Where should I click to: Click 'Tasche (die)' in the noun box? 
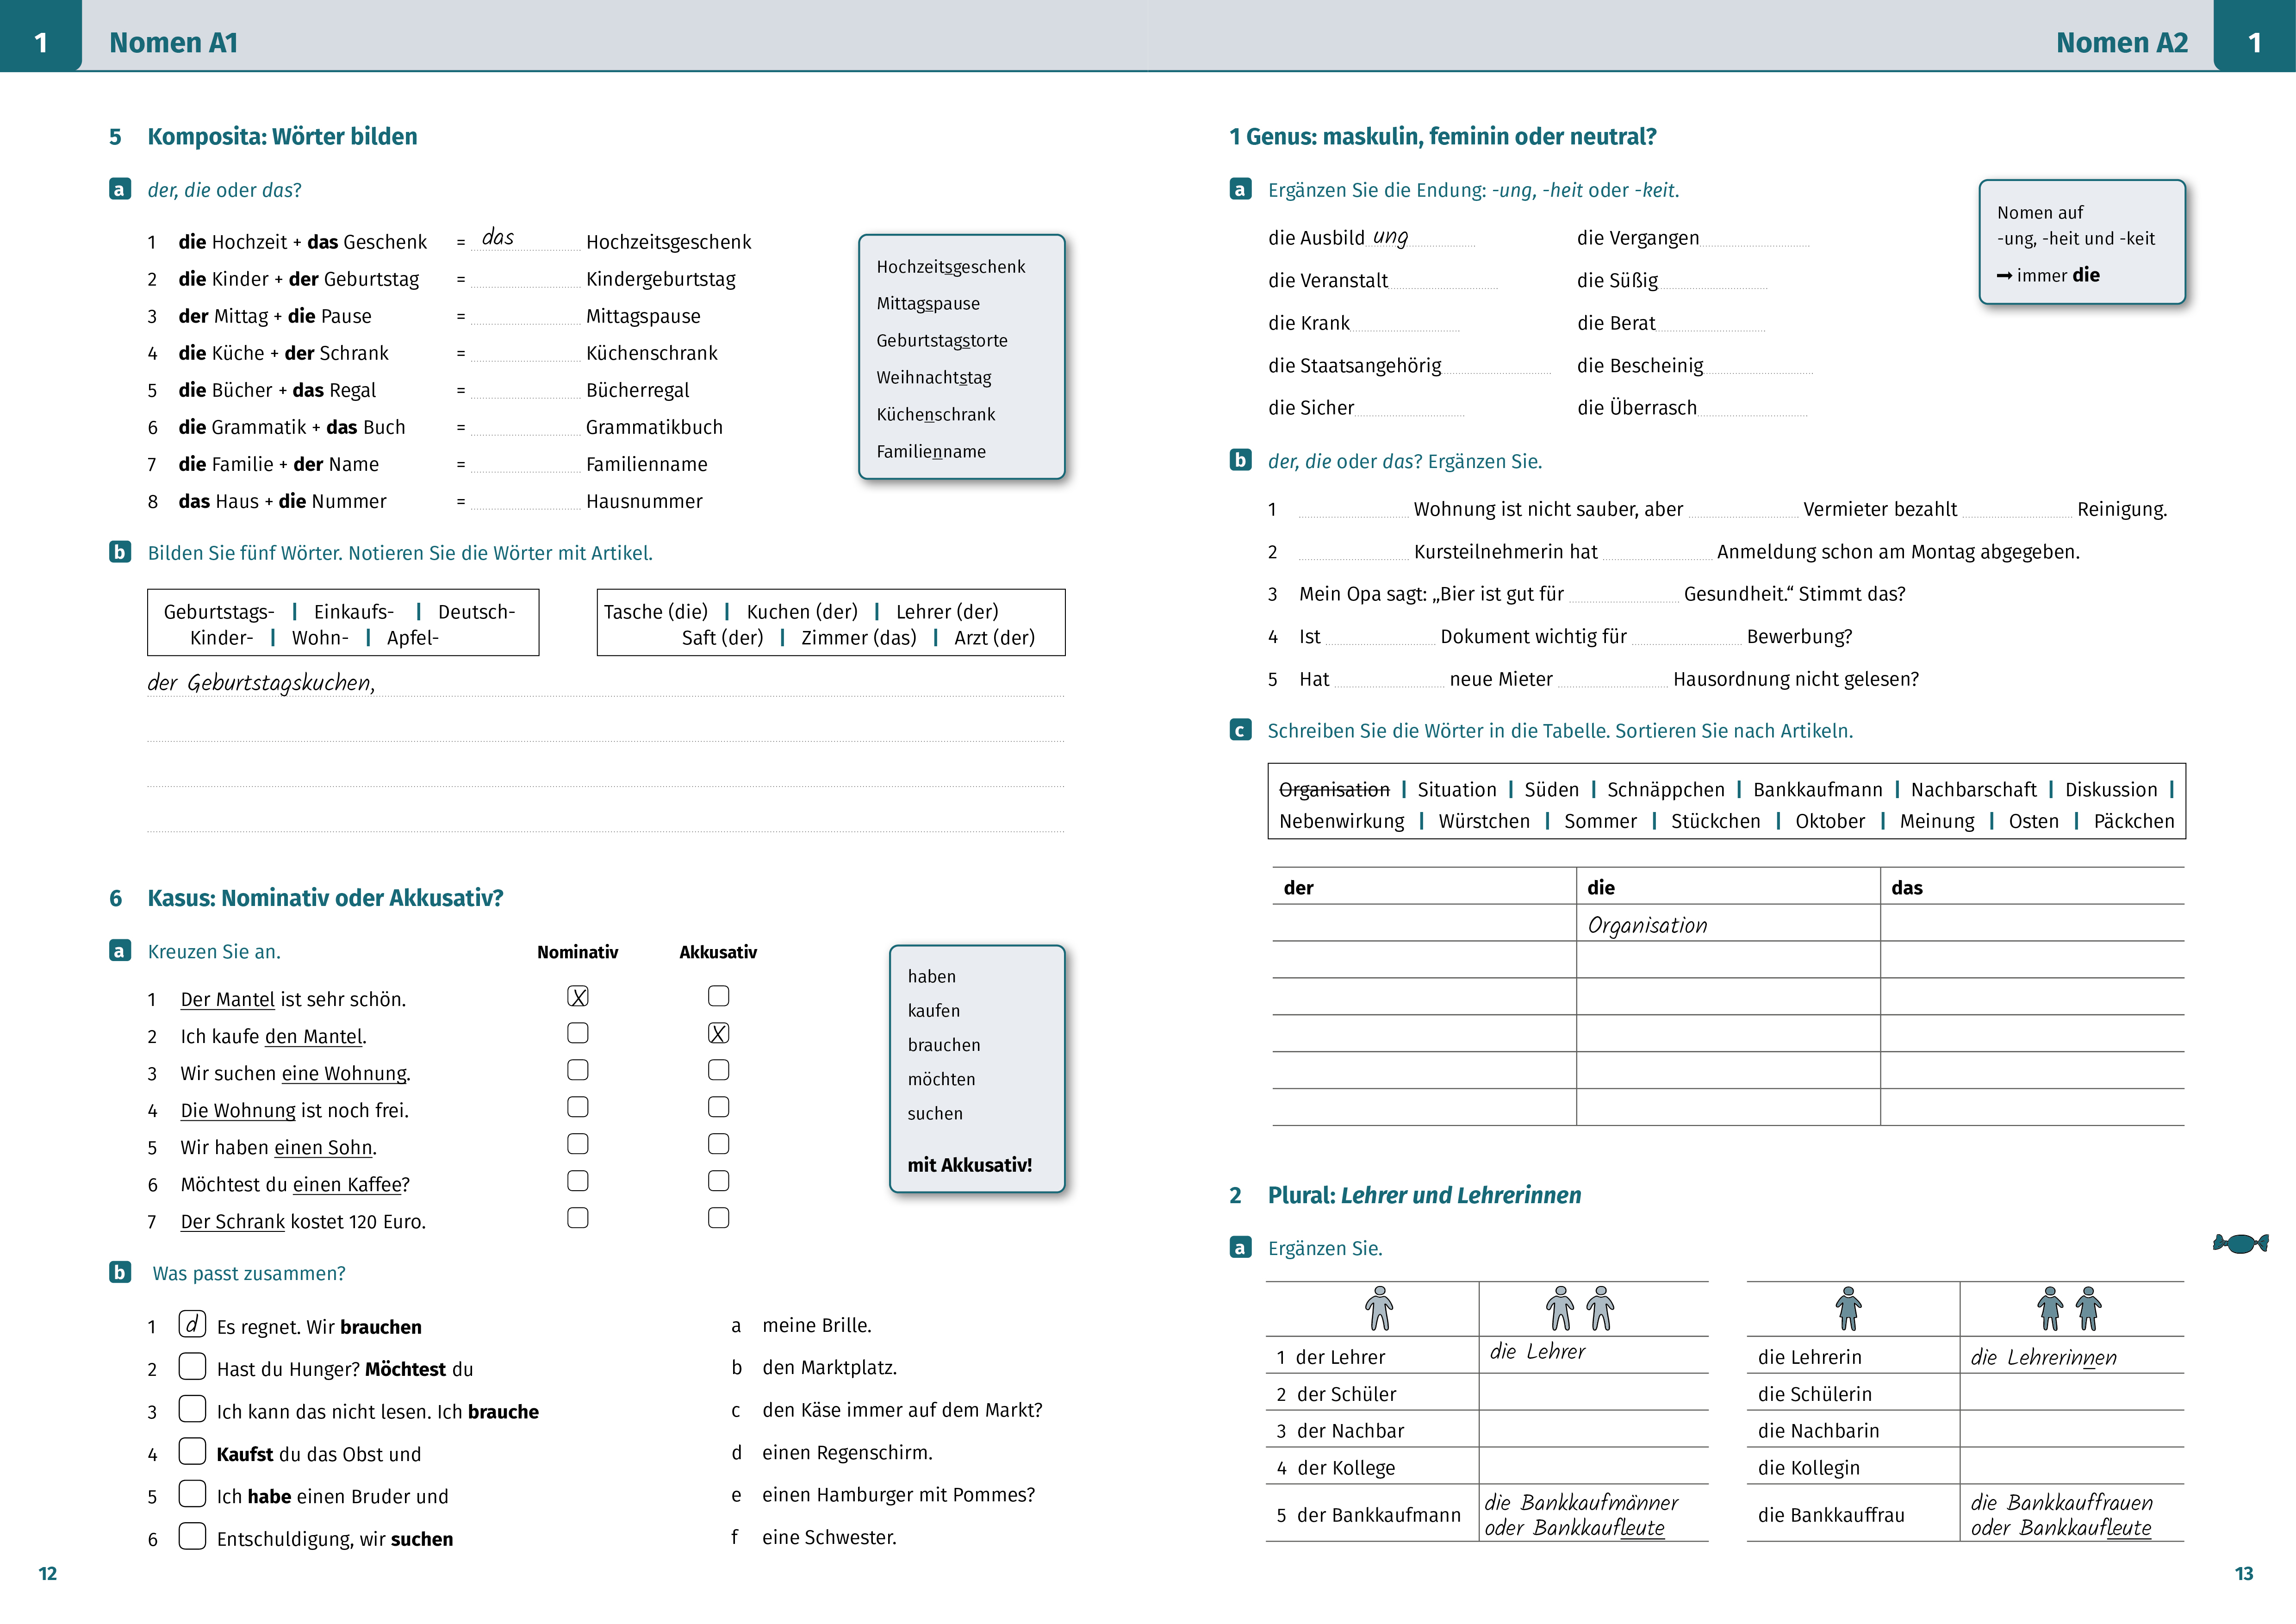(x=655, y=611)
